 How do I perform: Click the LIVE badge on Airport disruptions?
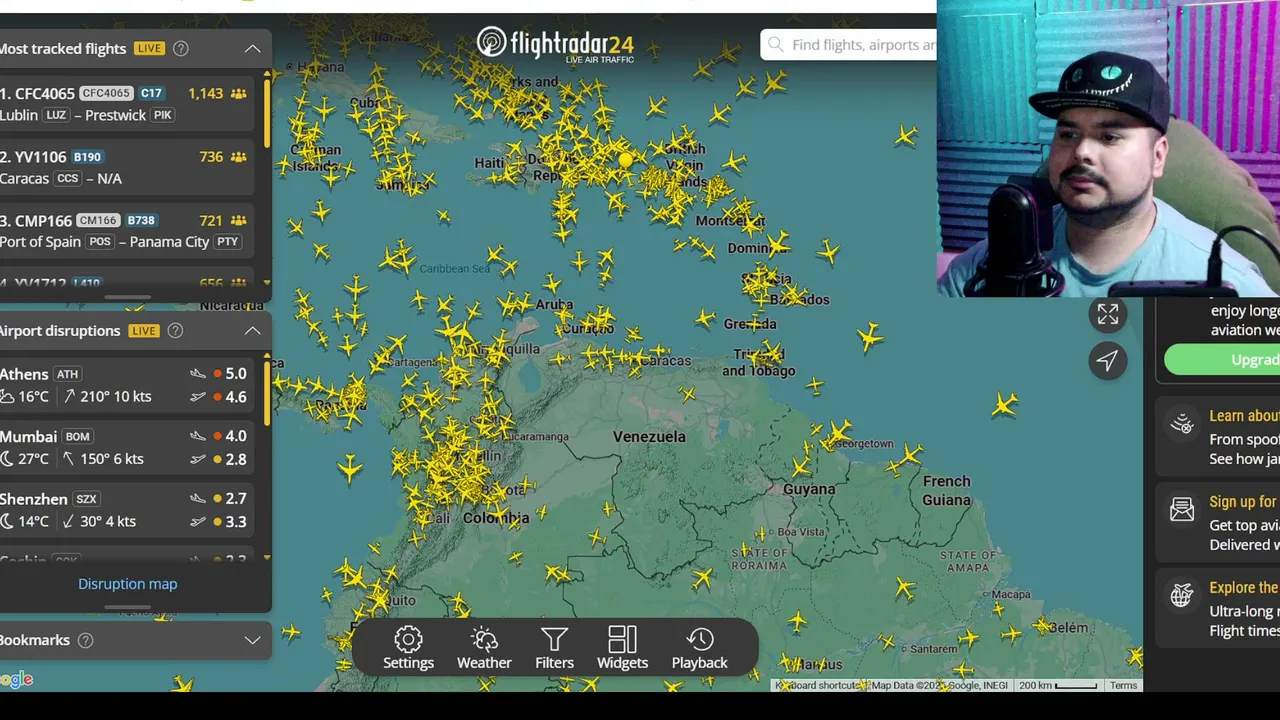[143, 330]
